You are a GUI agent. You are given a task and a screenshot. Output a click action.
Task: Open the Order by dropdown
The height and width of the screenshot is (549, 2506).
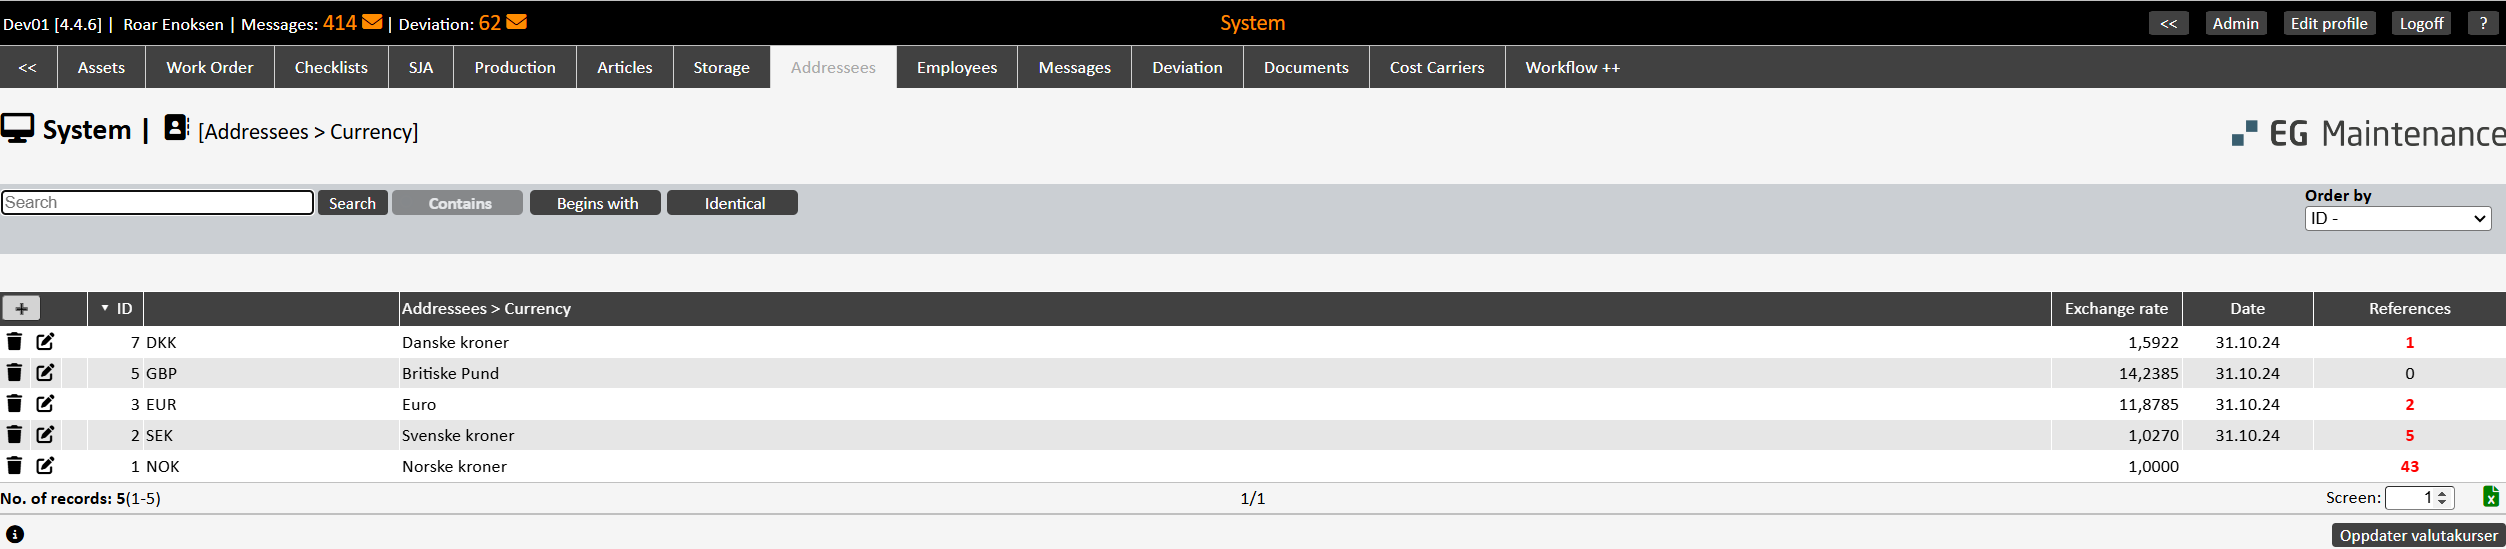[2397, 218]
